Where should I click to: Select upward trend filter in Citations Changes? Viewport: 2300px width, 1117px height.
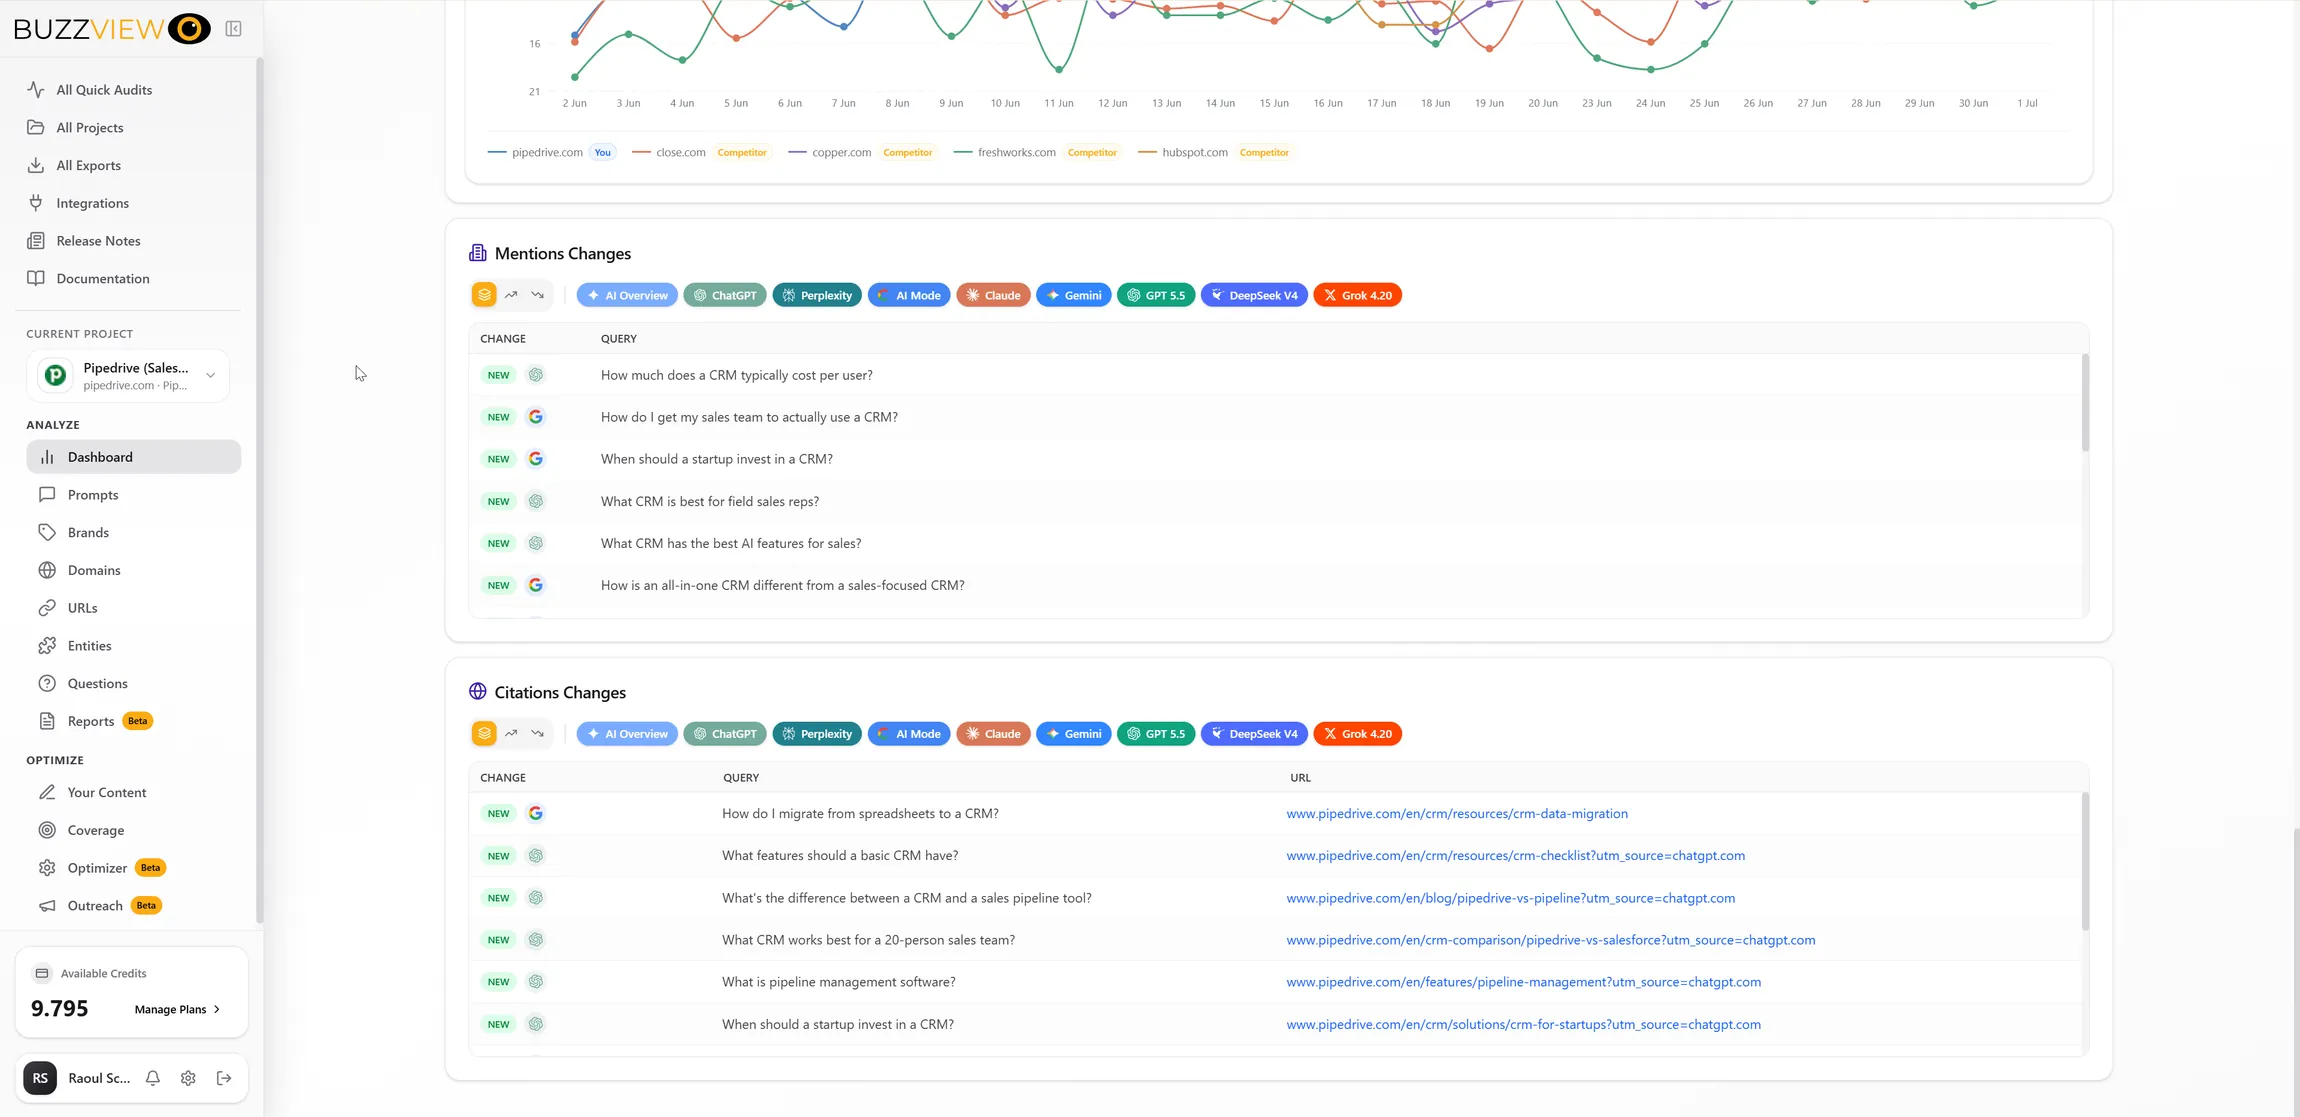click(511, 734)
